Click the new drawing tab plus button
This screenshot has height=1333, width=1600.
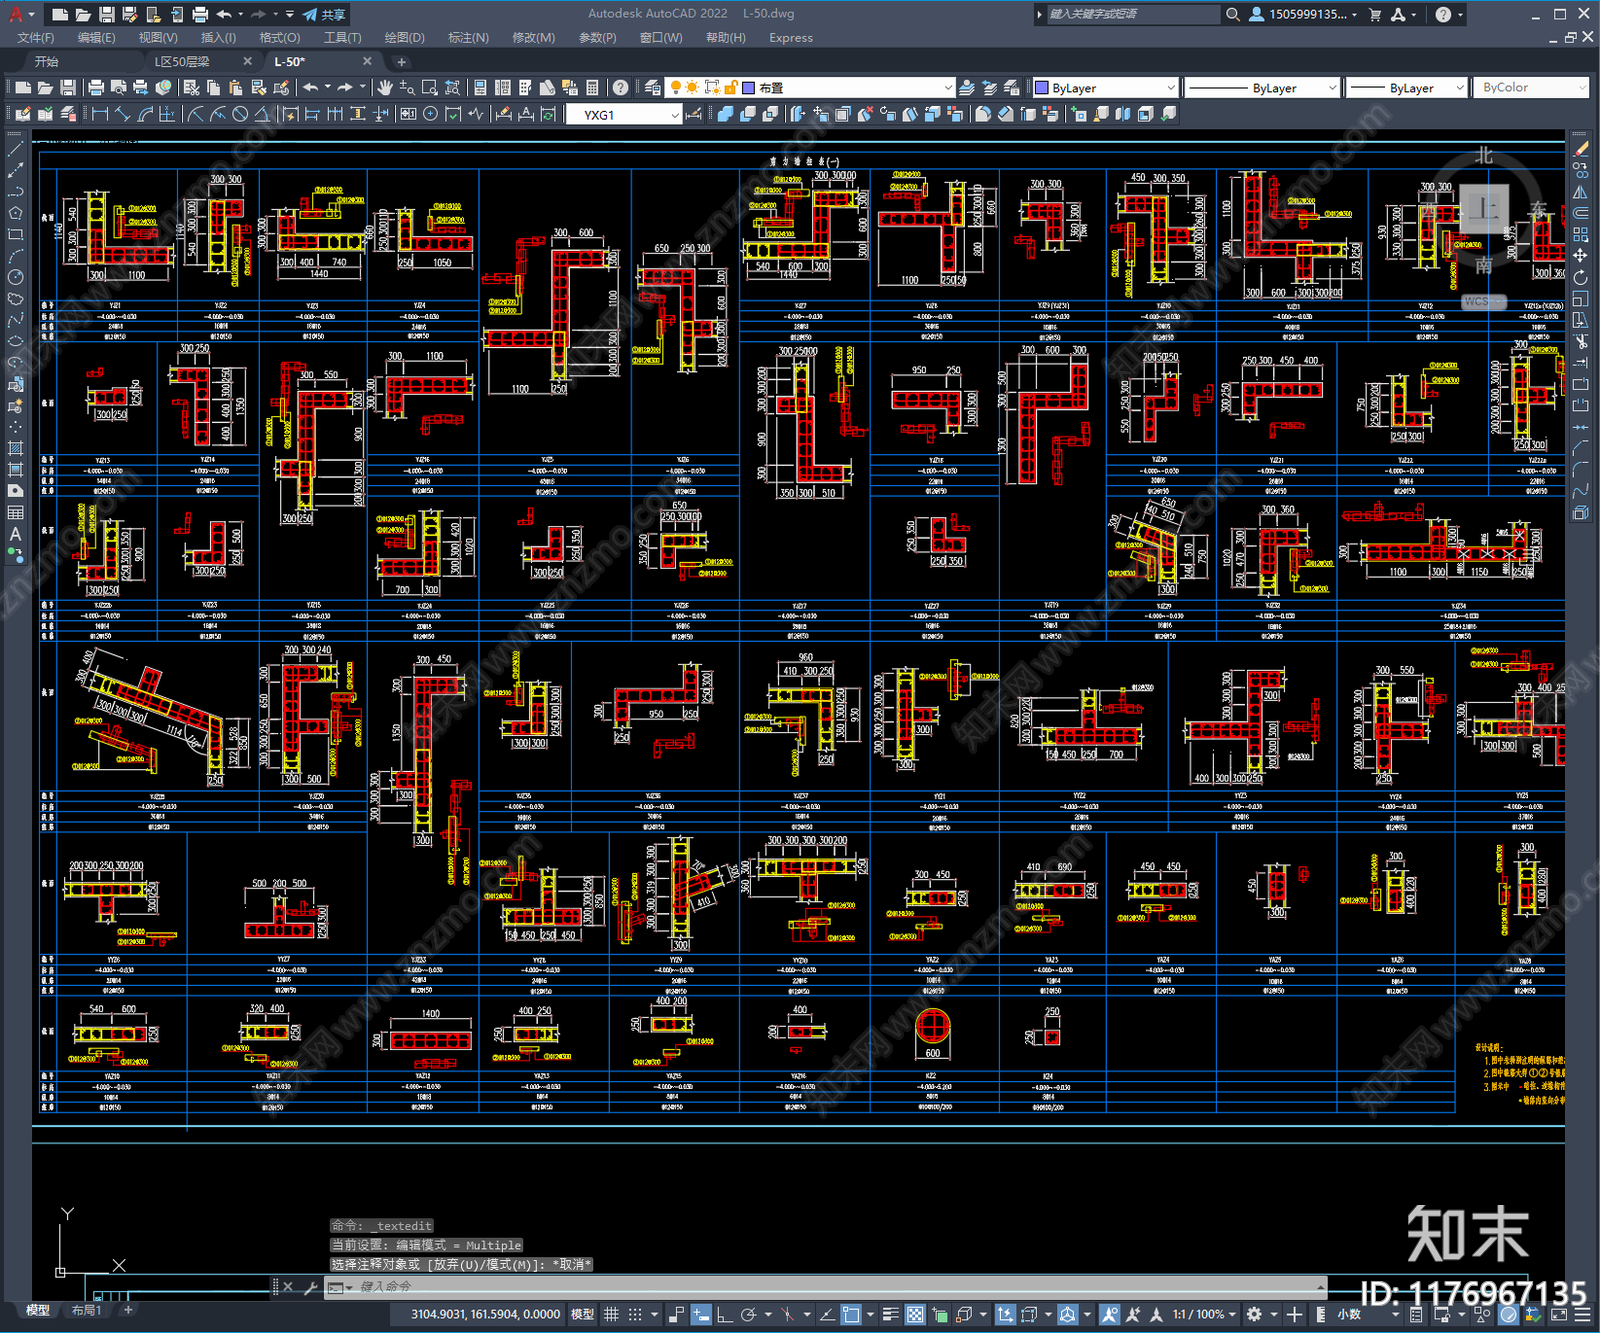pyautogui.click(x=401, y=61)
